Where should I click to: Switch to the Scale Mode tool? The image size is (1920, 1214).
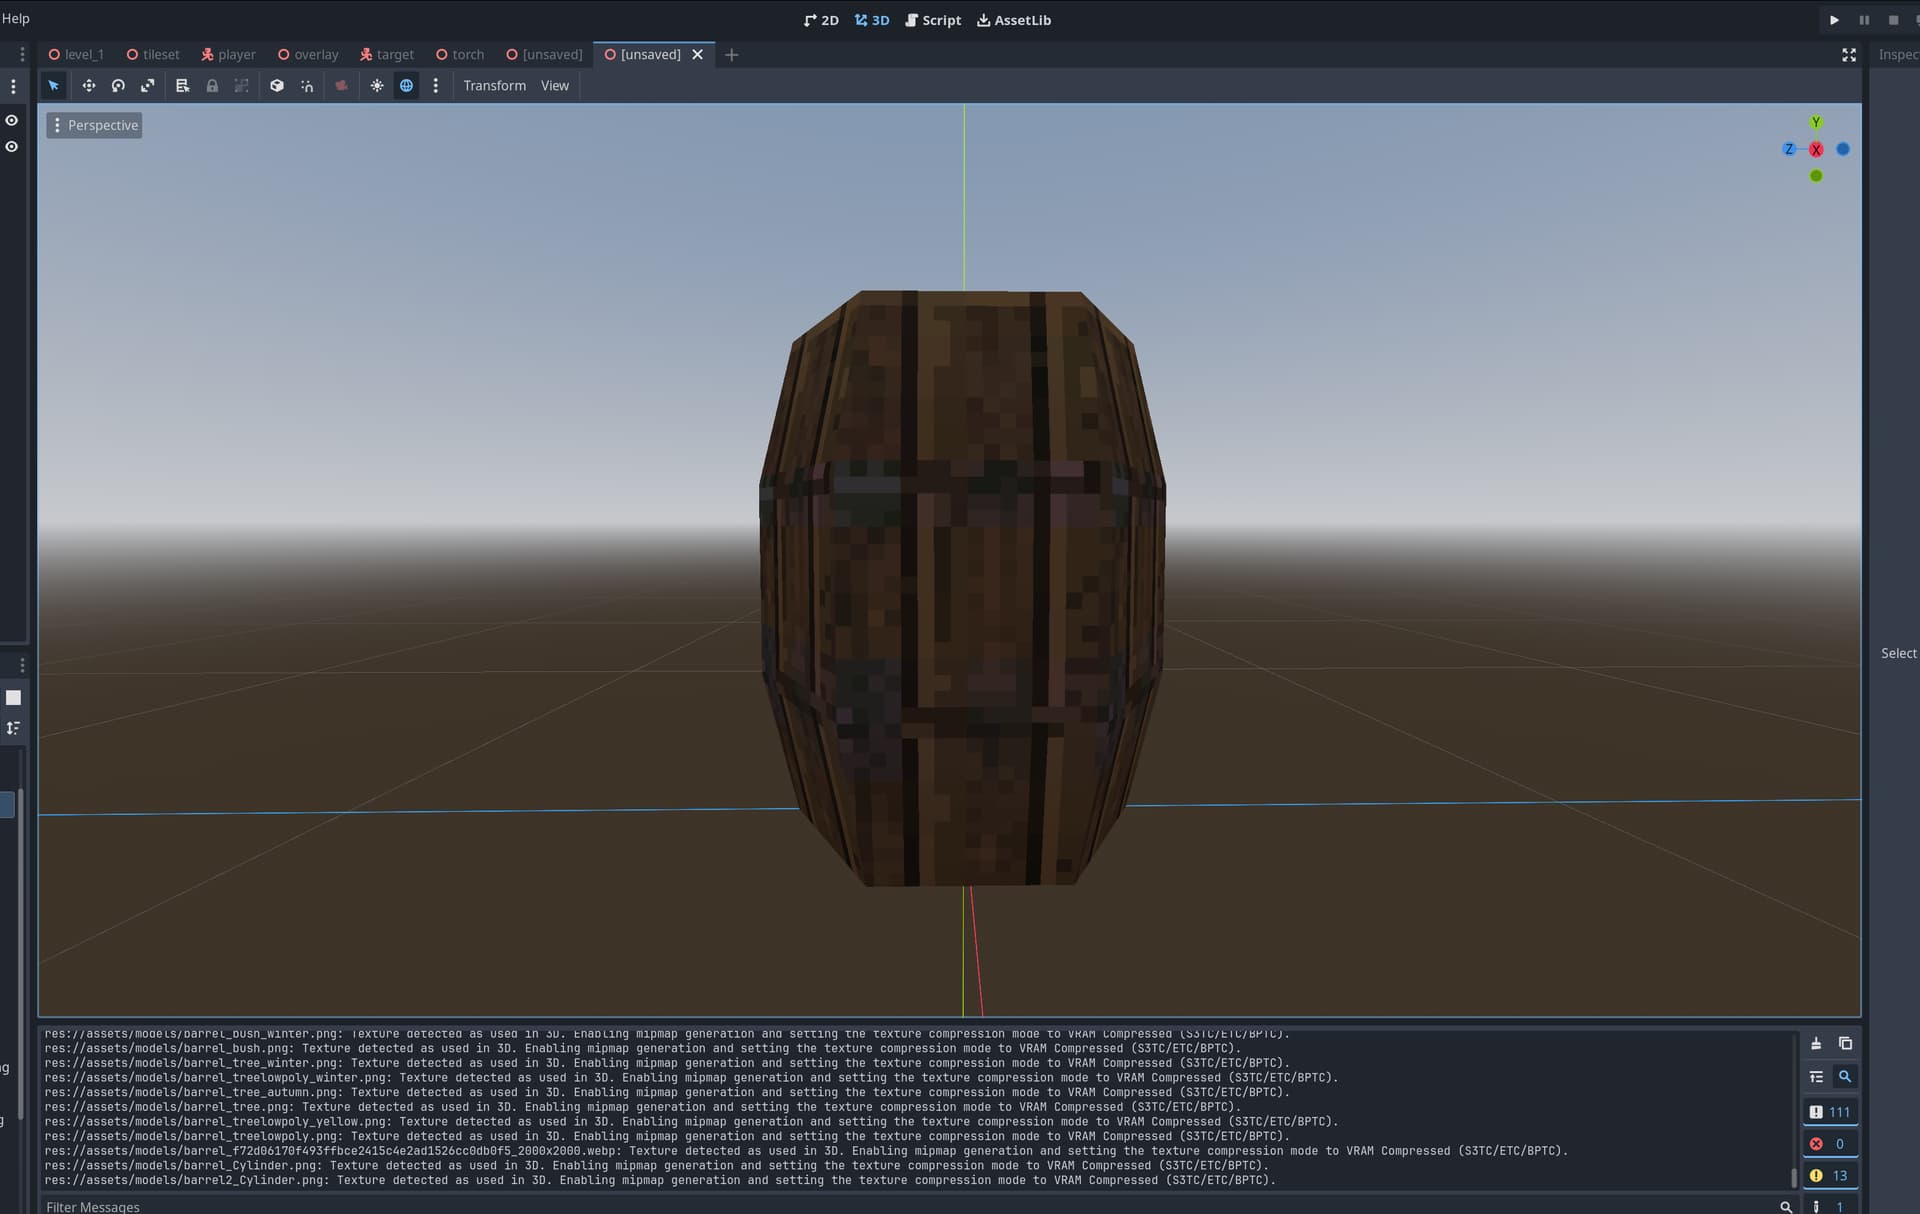pyautogui.click(x=147, y=86)
